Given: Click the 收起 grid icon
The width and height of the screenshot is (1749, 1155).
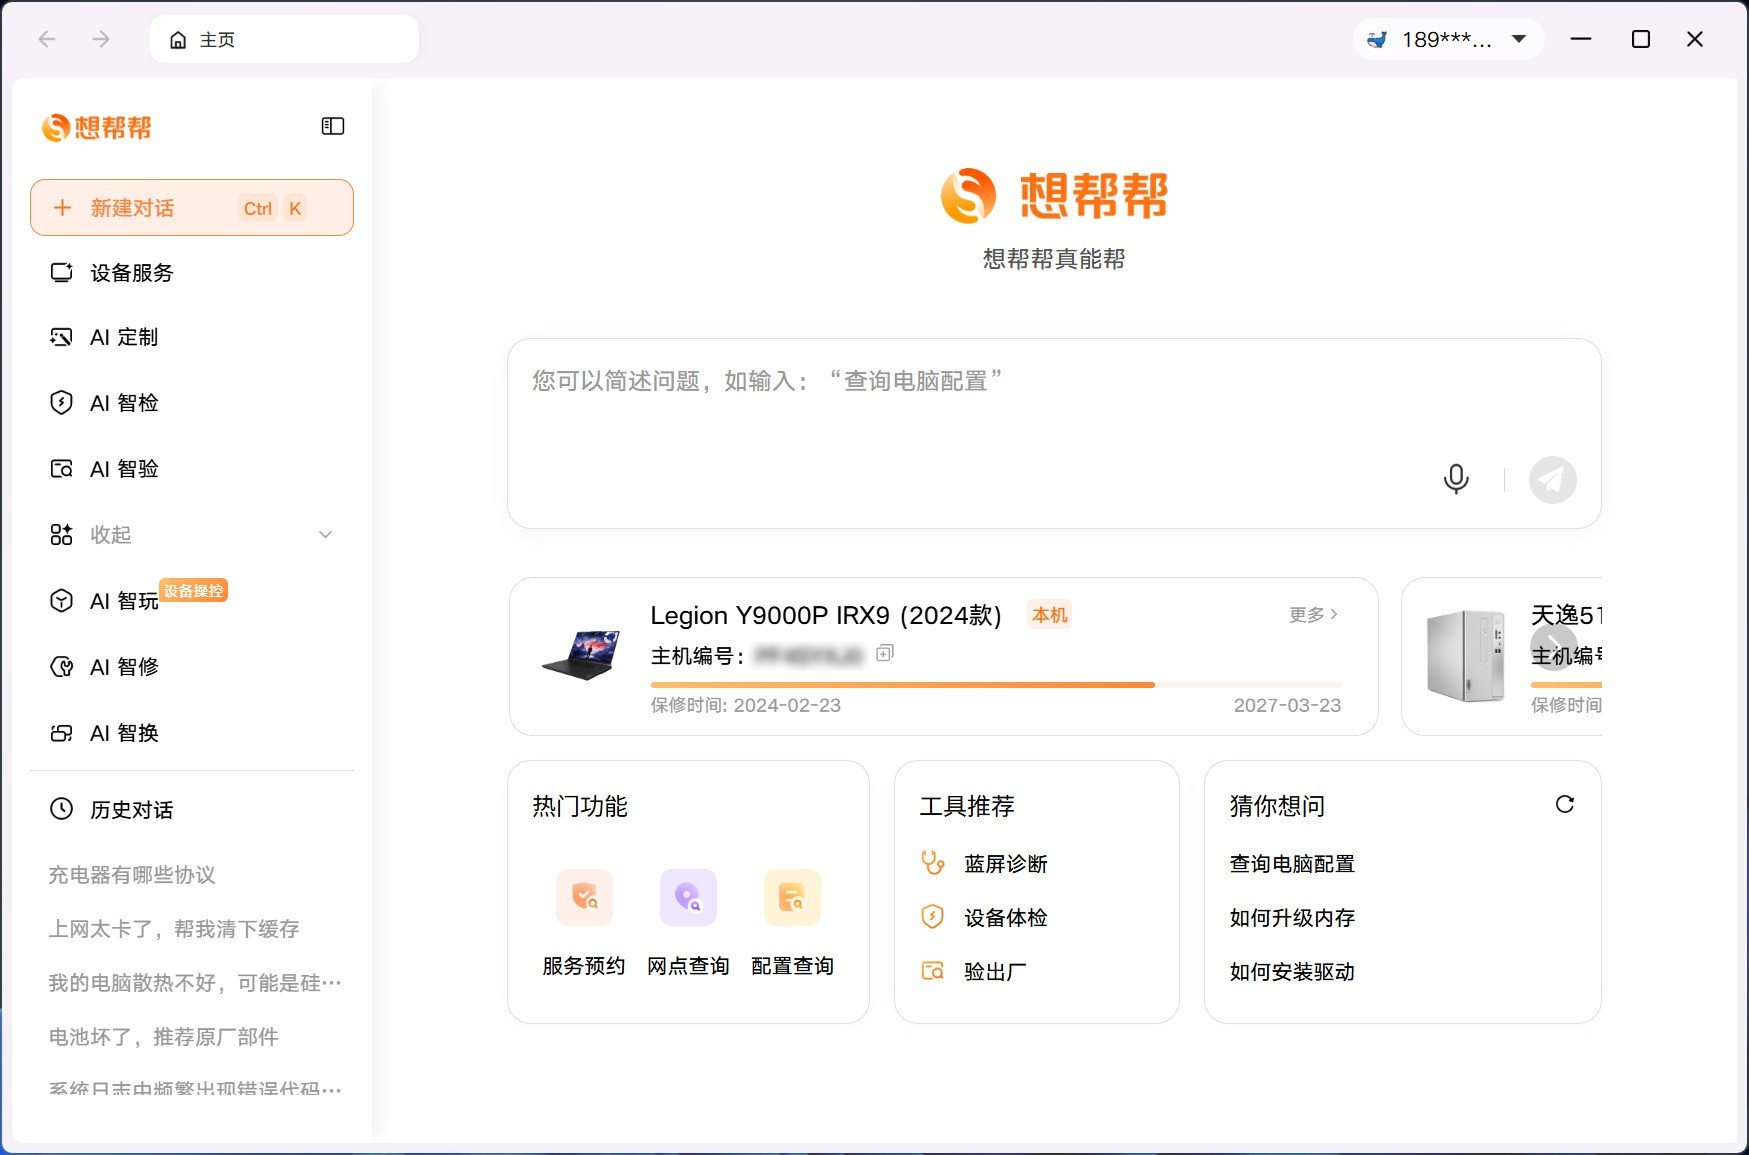Looking at the screenshot, I should [x=61, y=535].
